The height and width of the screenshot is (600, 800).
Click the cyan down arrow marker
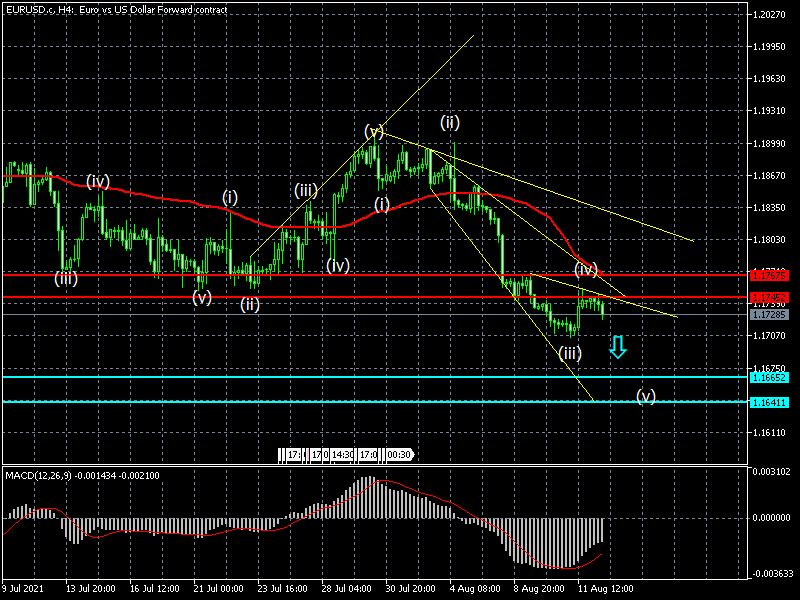[618, 347]
